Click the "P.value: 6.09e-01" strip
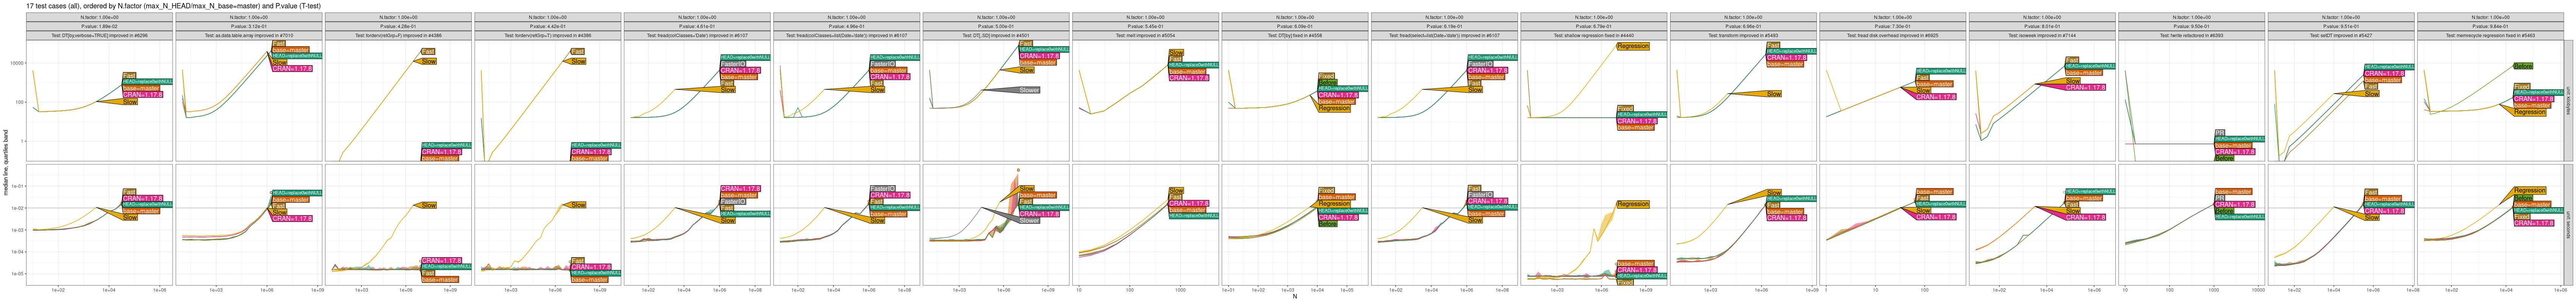Viewport: 2576px width, 303px height. click(x=1294, y=26)
